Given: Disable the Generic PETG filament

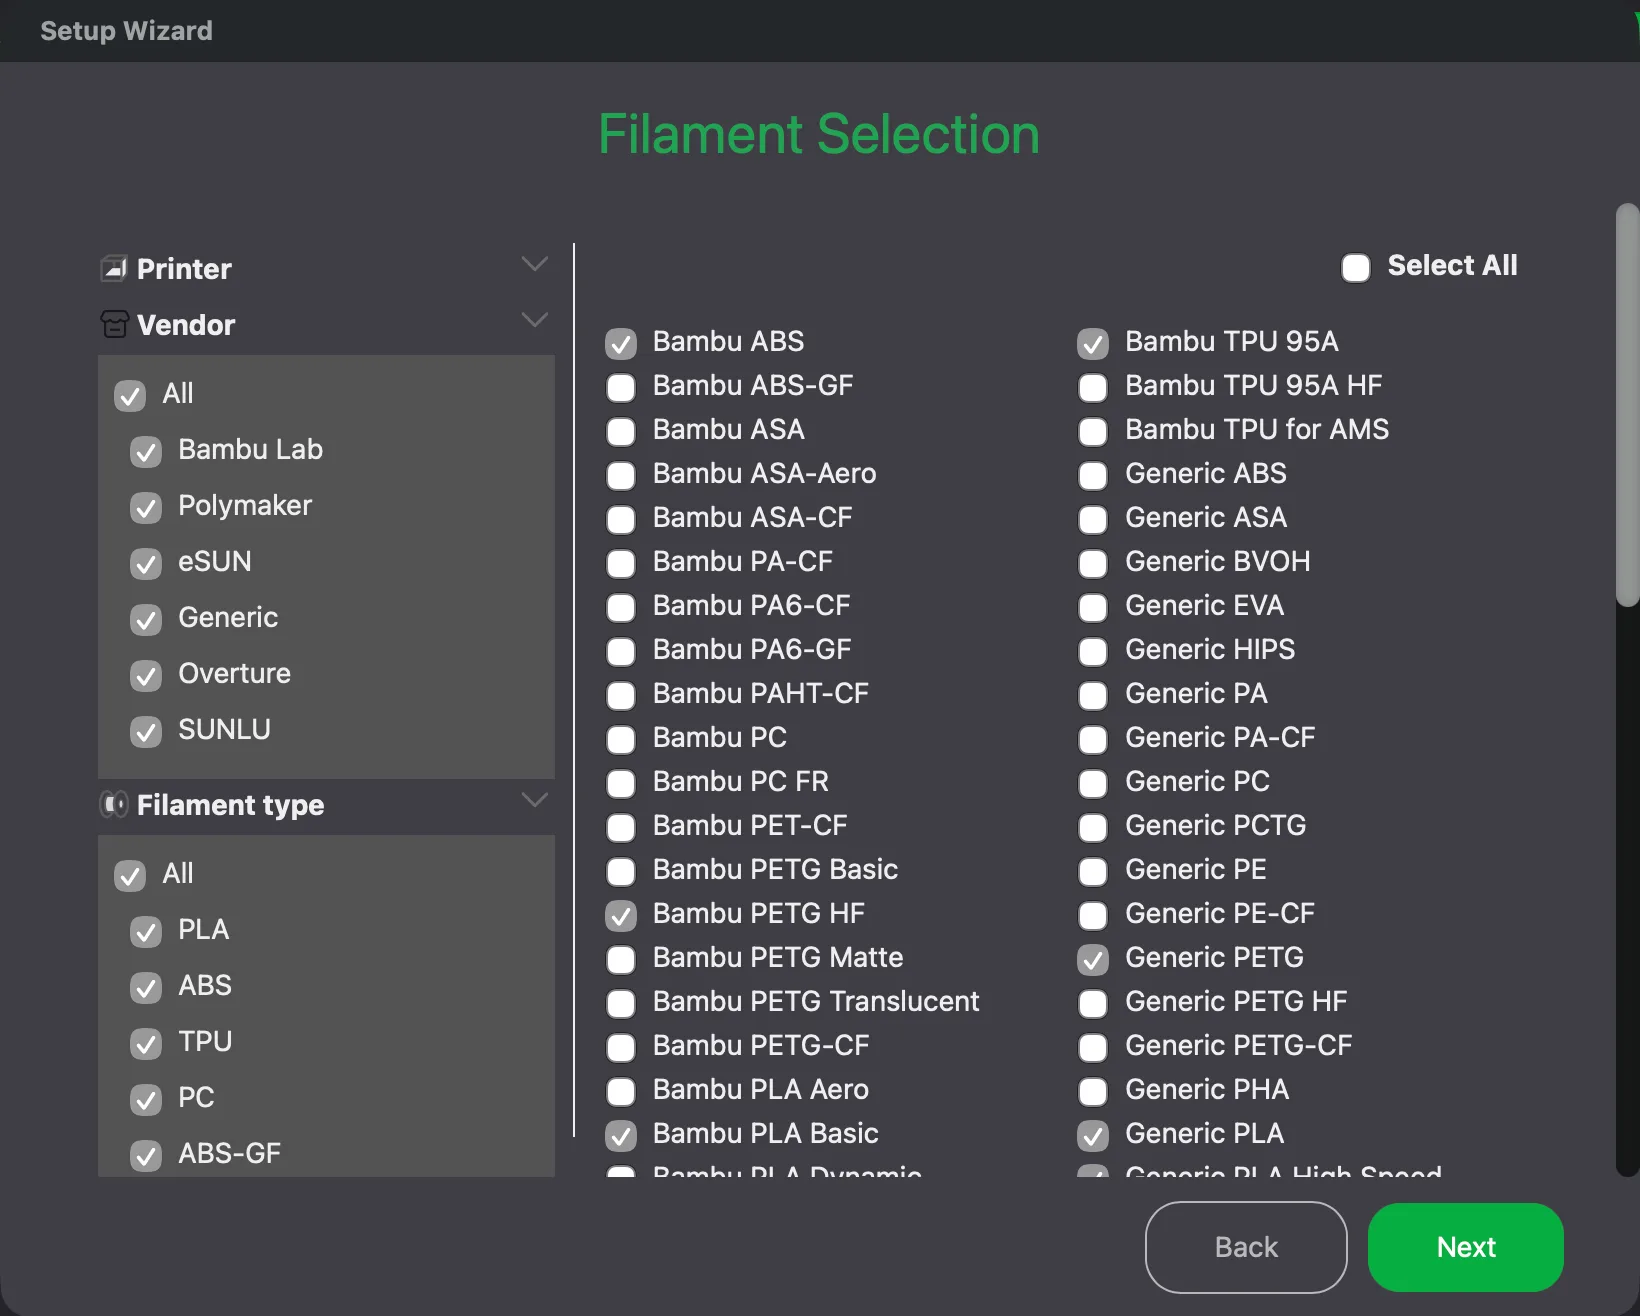Looking at the screenshot, I should [x=1093, y=959].
